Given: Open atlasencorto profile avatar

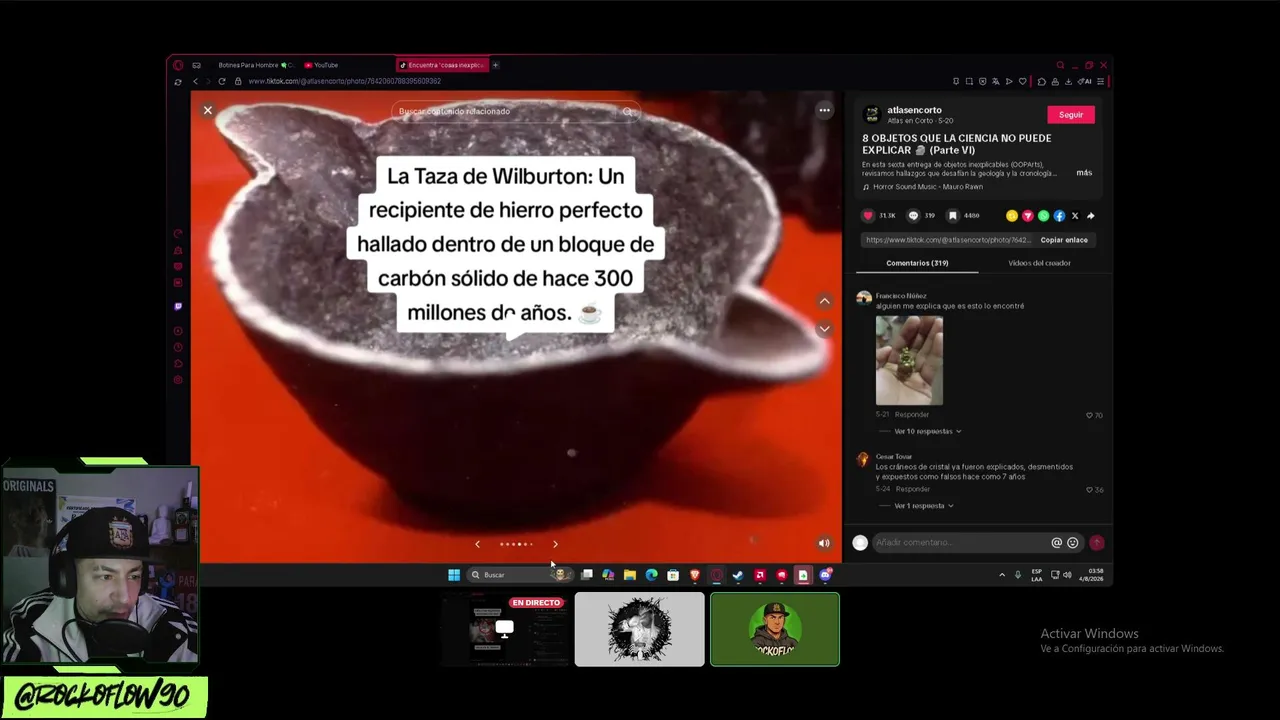Looking at the screenshot, I should pos(871,114).
